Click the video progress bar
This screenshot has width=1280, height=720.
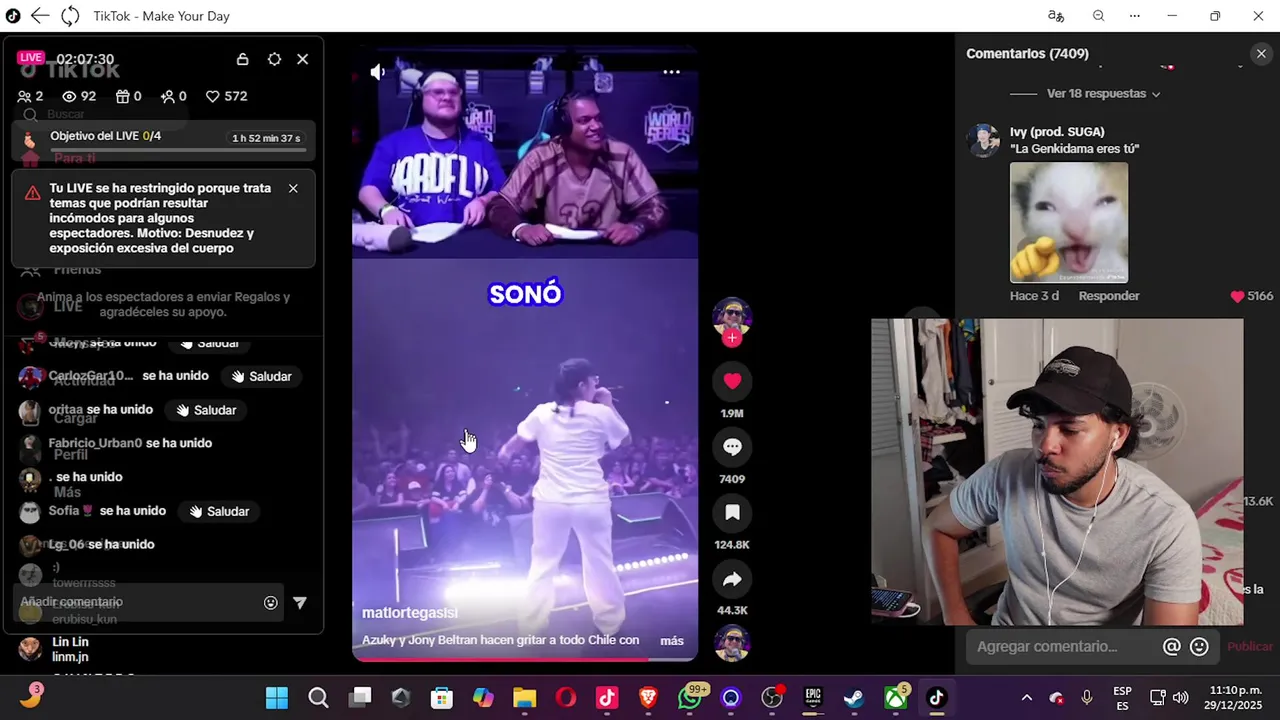pyautogui.click(x=525, y=659)
